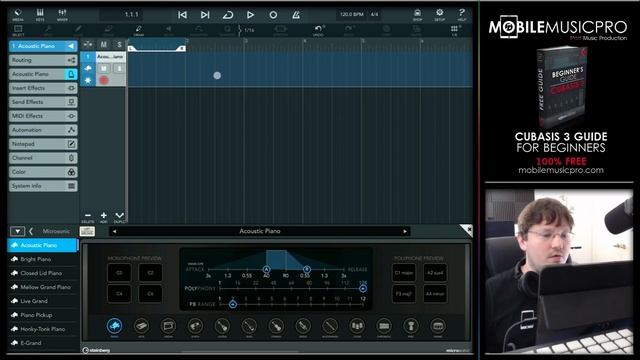Open the Help question mark icon

462,15
